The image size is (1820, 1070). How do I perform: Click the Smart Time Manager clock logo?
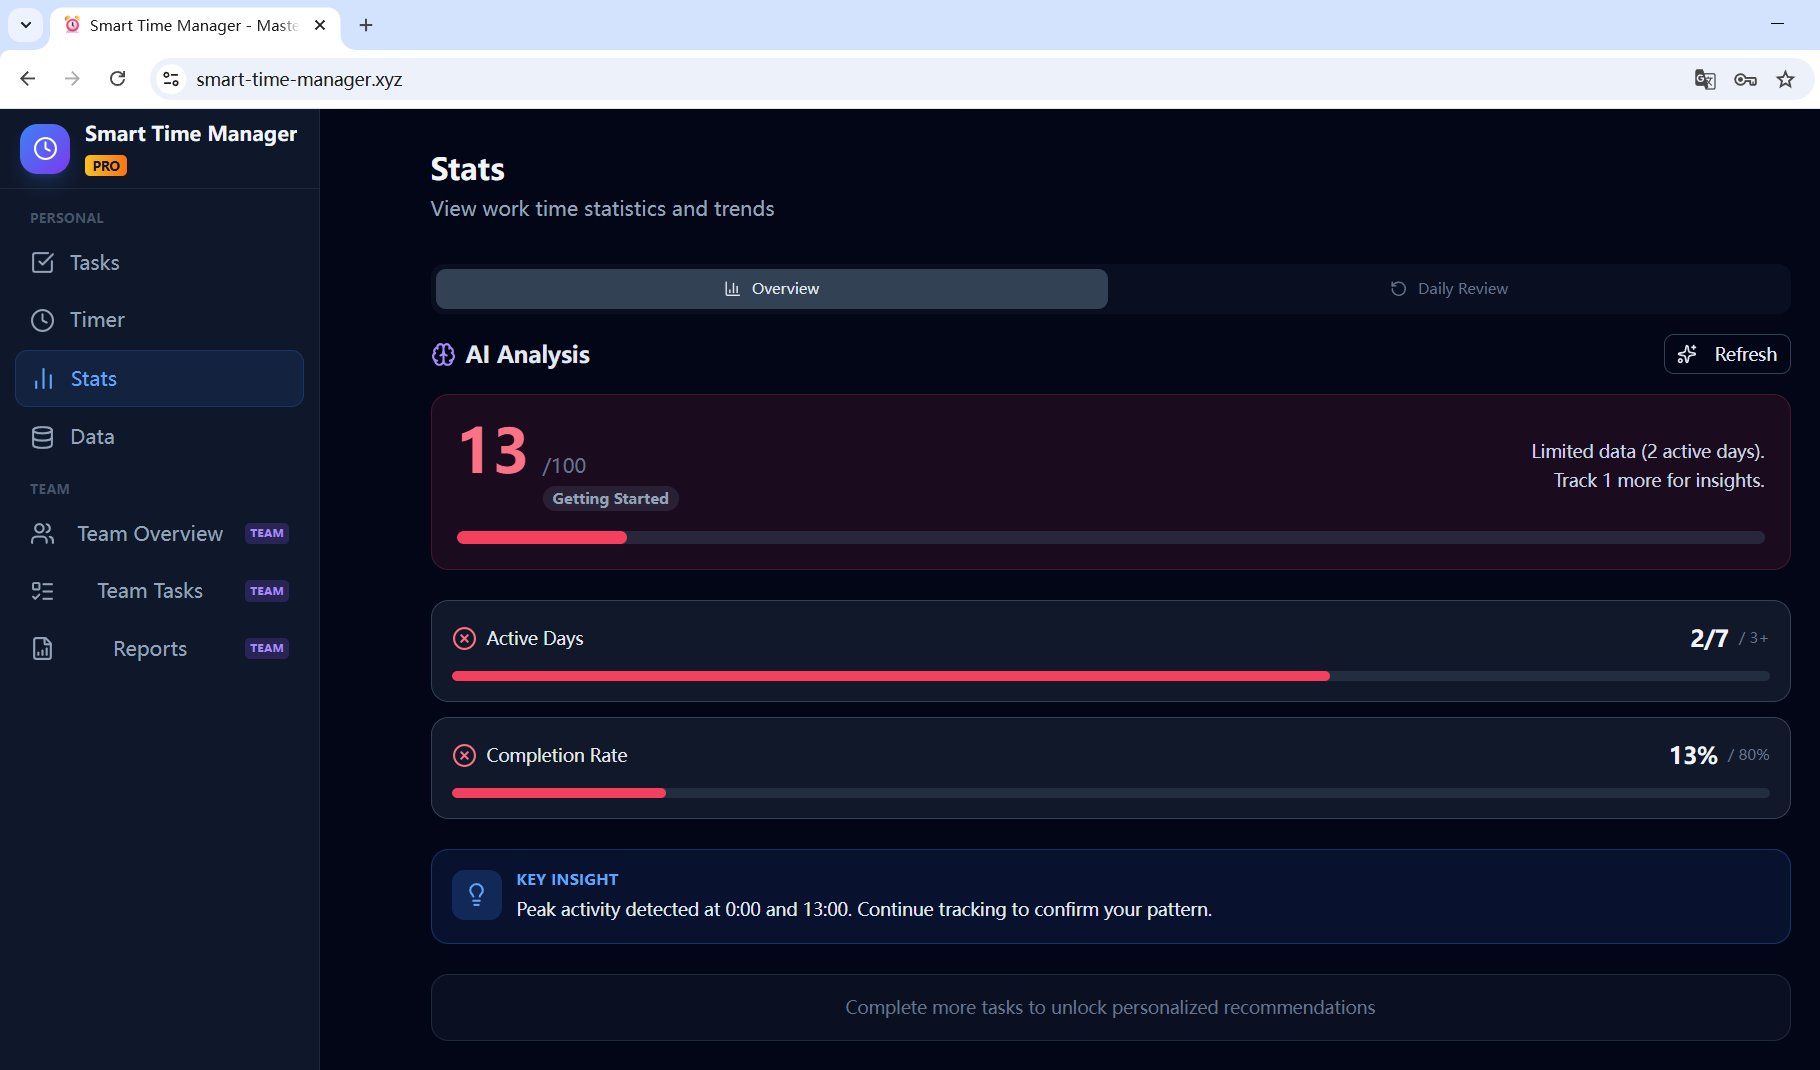click(44, 148)
